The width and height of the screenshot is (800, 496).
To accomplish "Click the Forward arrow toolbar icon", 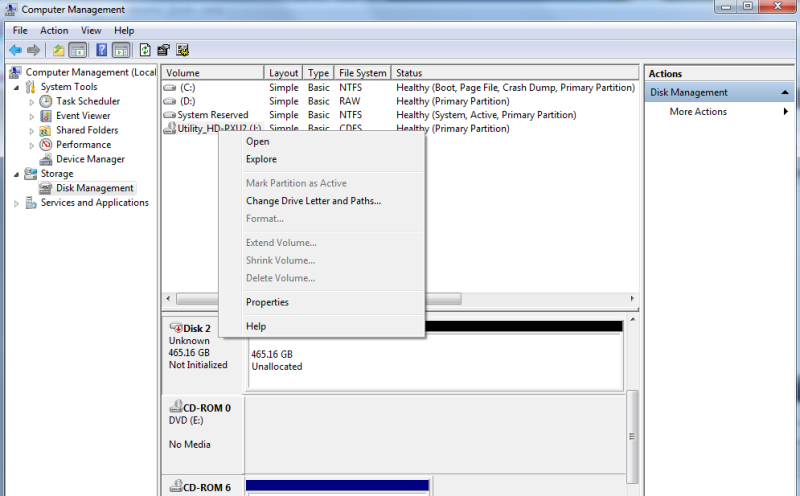I will [34, 50].
